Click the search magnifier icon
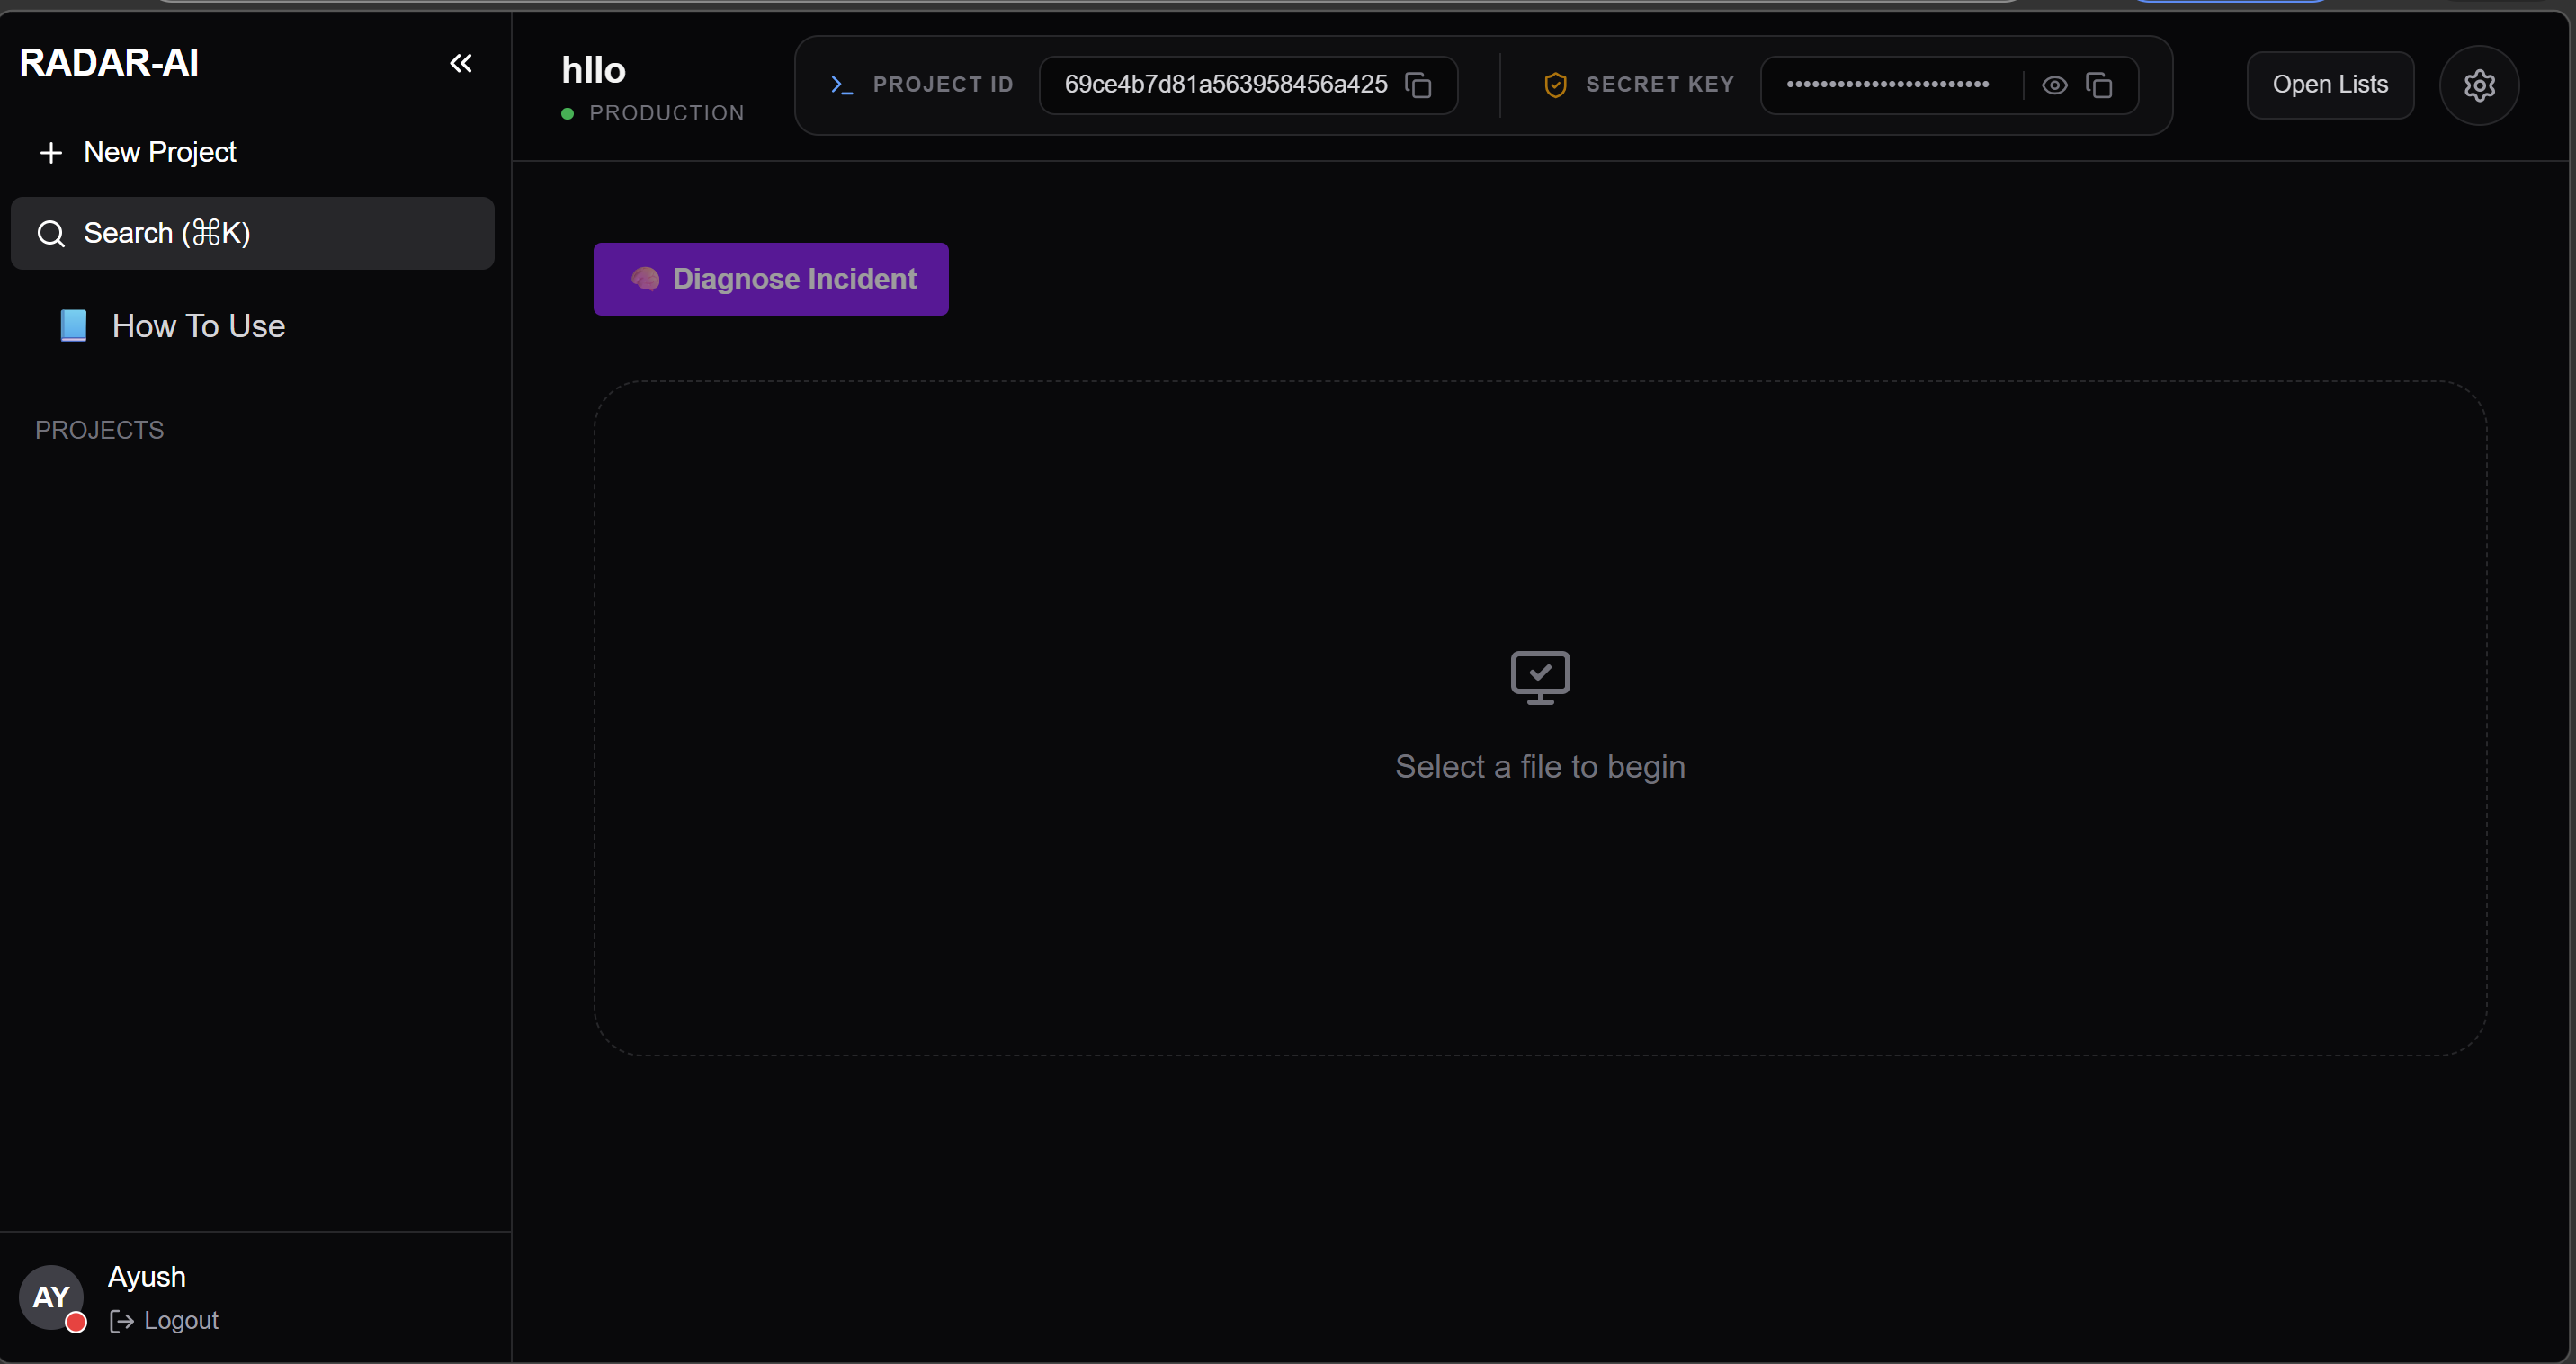 pyautogui.click(x=51, y=234)
